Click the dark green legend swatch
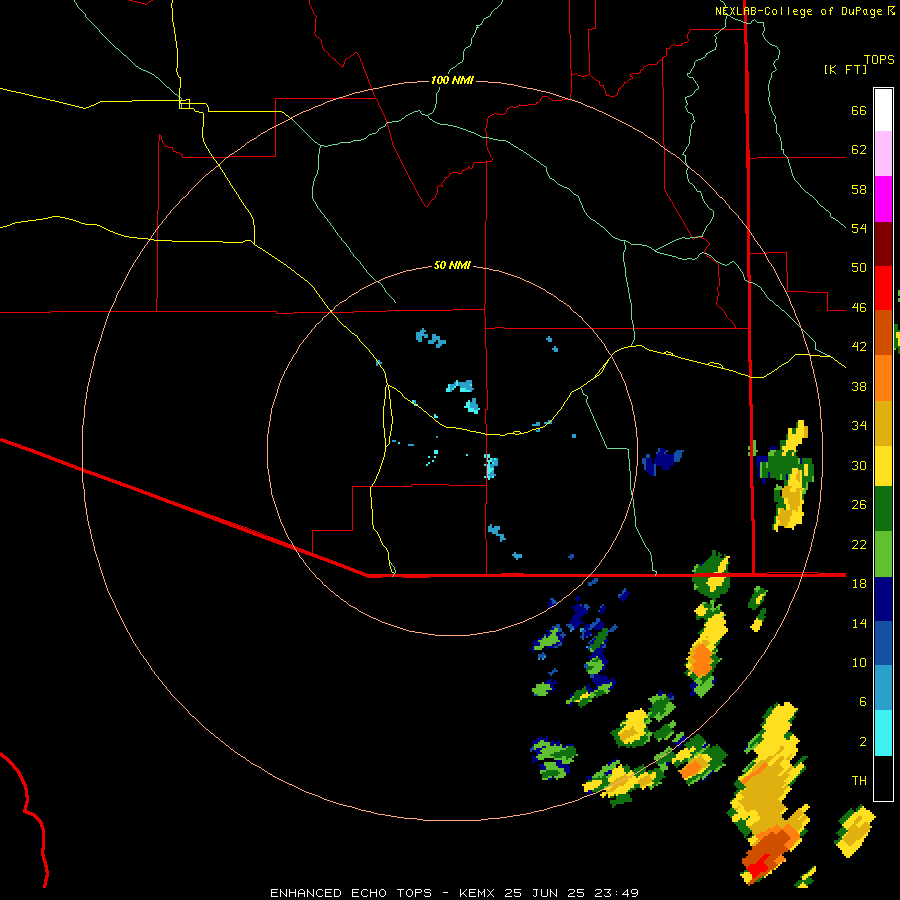The image size is (900, 900). pos(883,509)
